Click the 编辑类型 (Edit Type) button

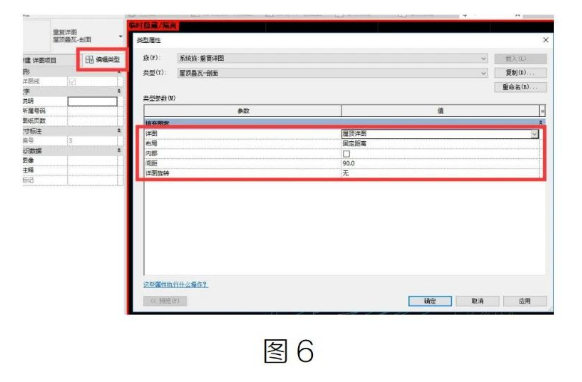pos(102,59)
